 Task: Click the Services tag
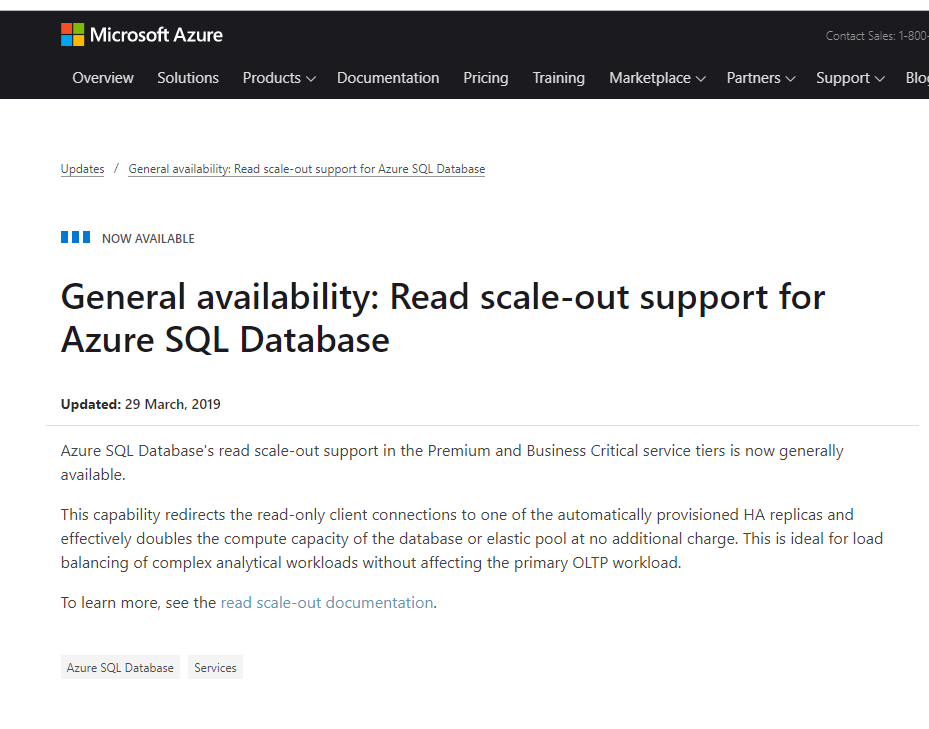pyautogui.click(x=215, y=667)
